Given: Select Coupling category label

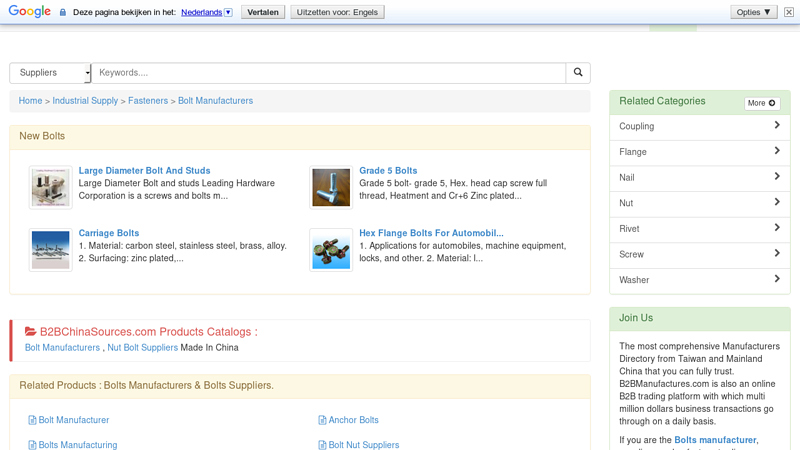Looking at the screenshot, I should tap(636, 127).
